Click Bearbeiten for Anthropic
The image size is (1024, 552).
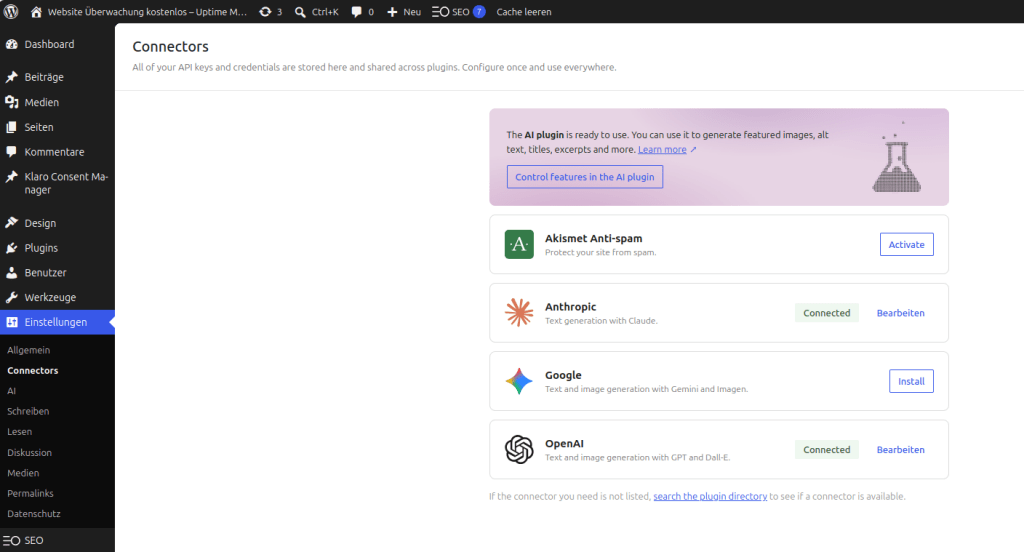[x=901, y=313]
